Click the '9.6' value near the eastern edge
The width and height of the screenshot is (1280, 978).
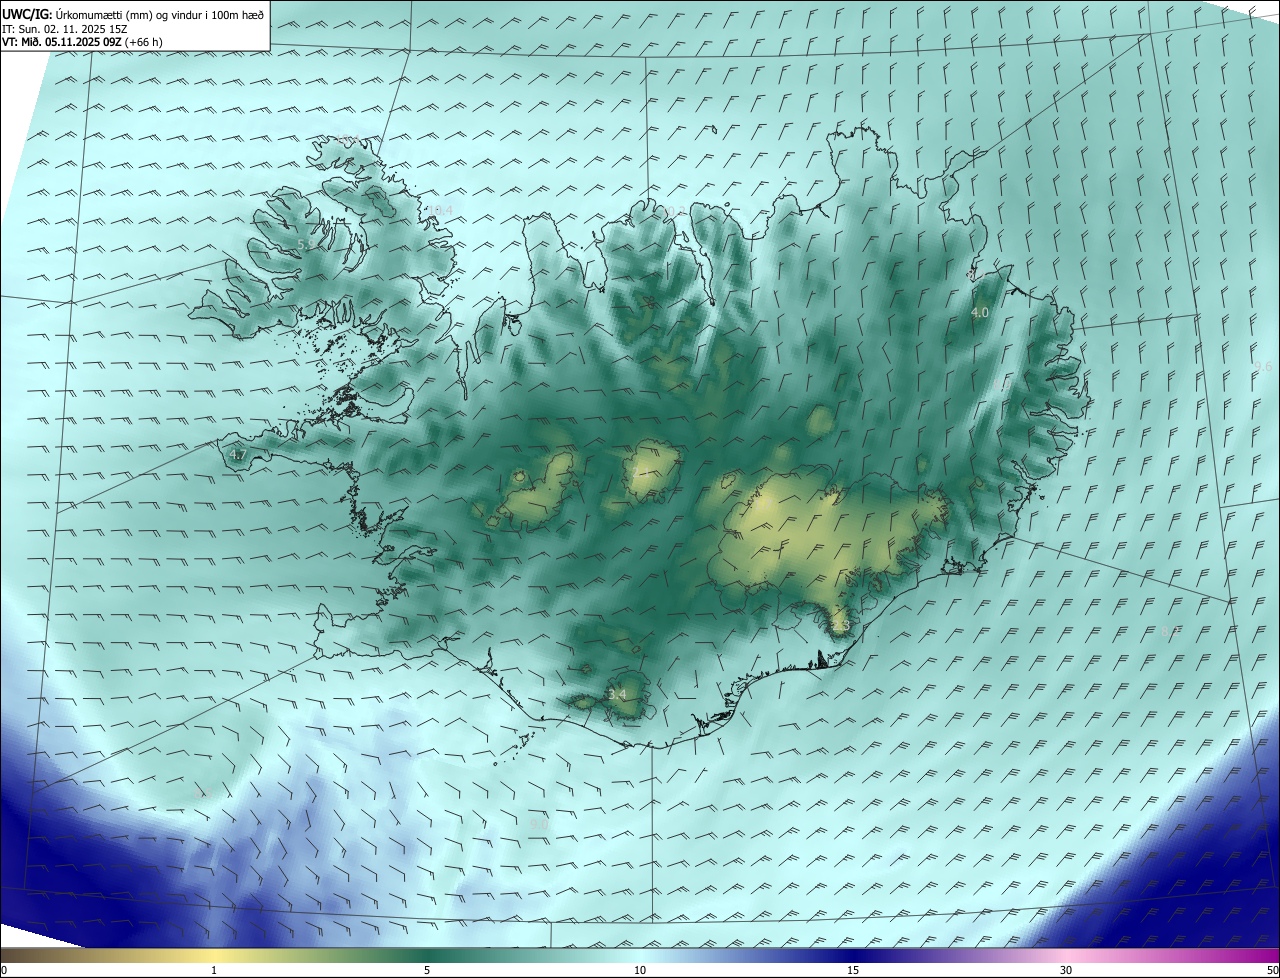coord(1262,367)
